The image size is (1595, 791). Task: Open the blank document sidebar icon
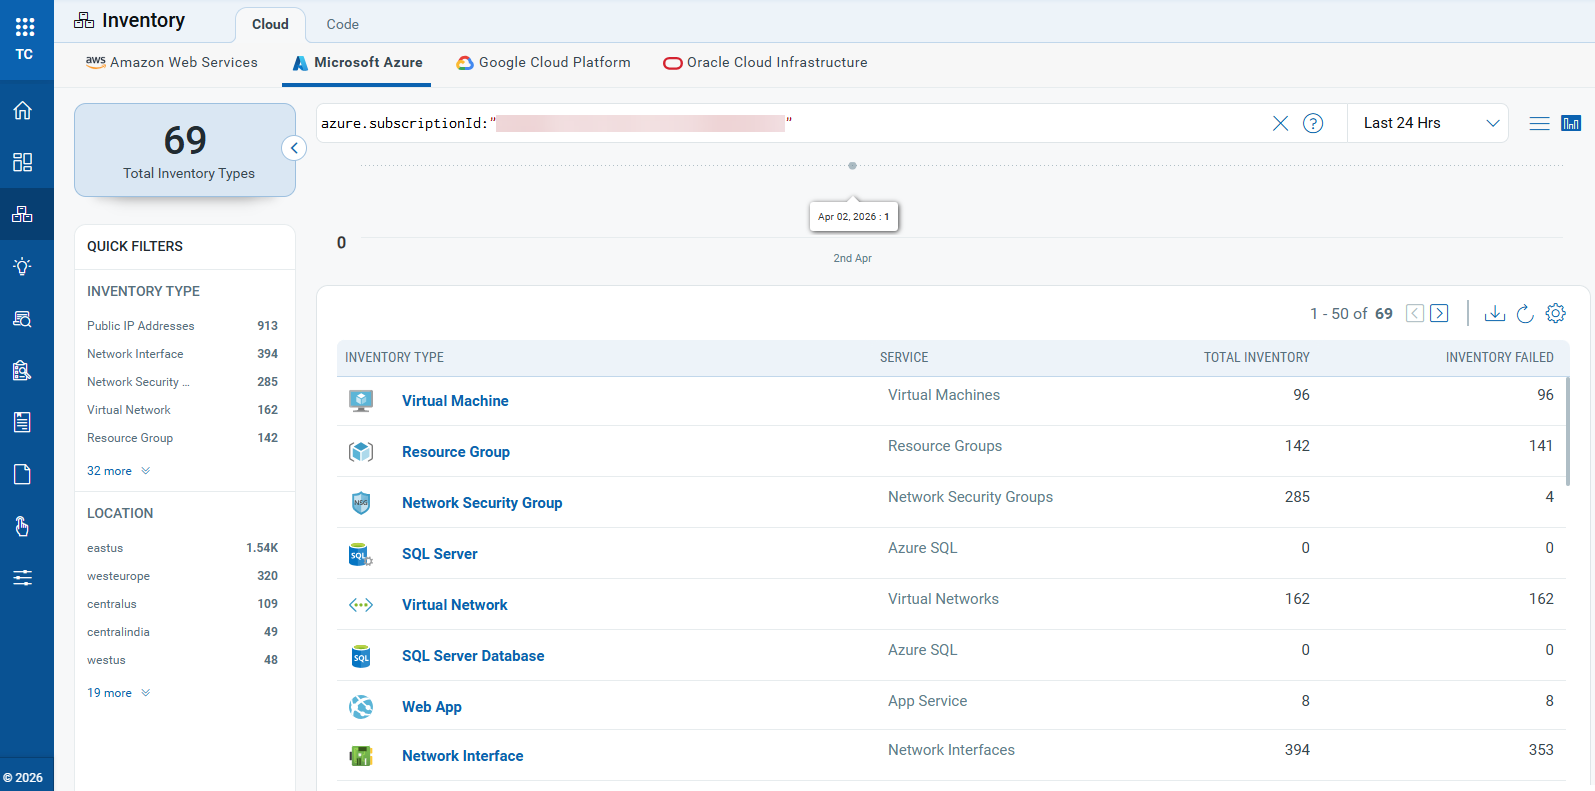22,474
